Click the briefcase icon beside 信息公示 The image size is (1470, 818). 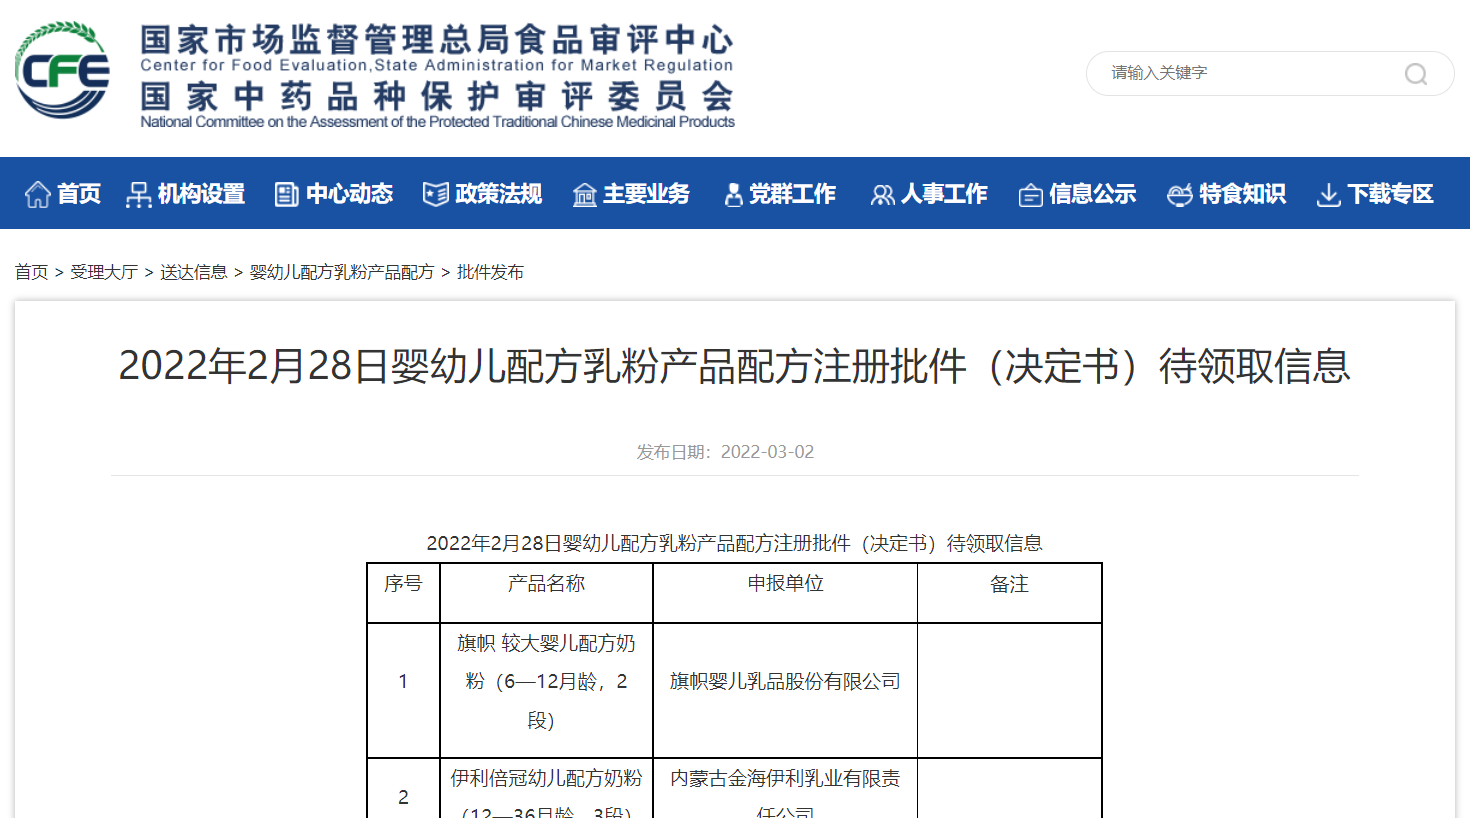coord(1030,194)
